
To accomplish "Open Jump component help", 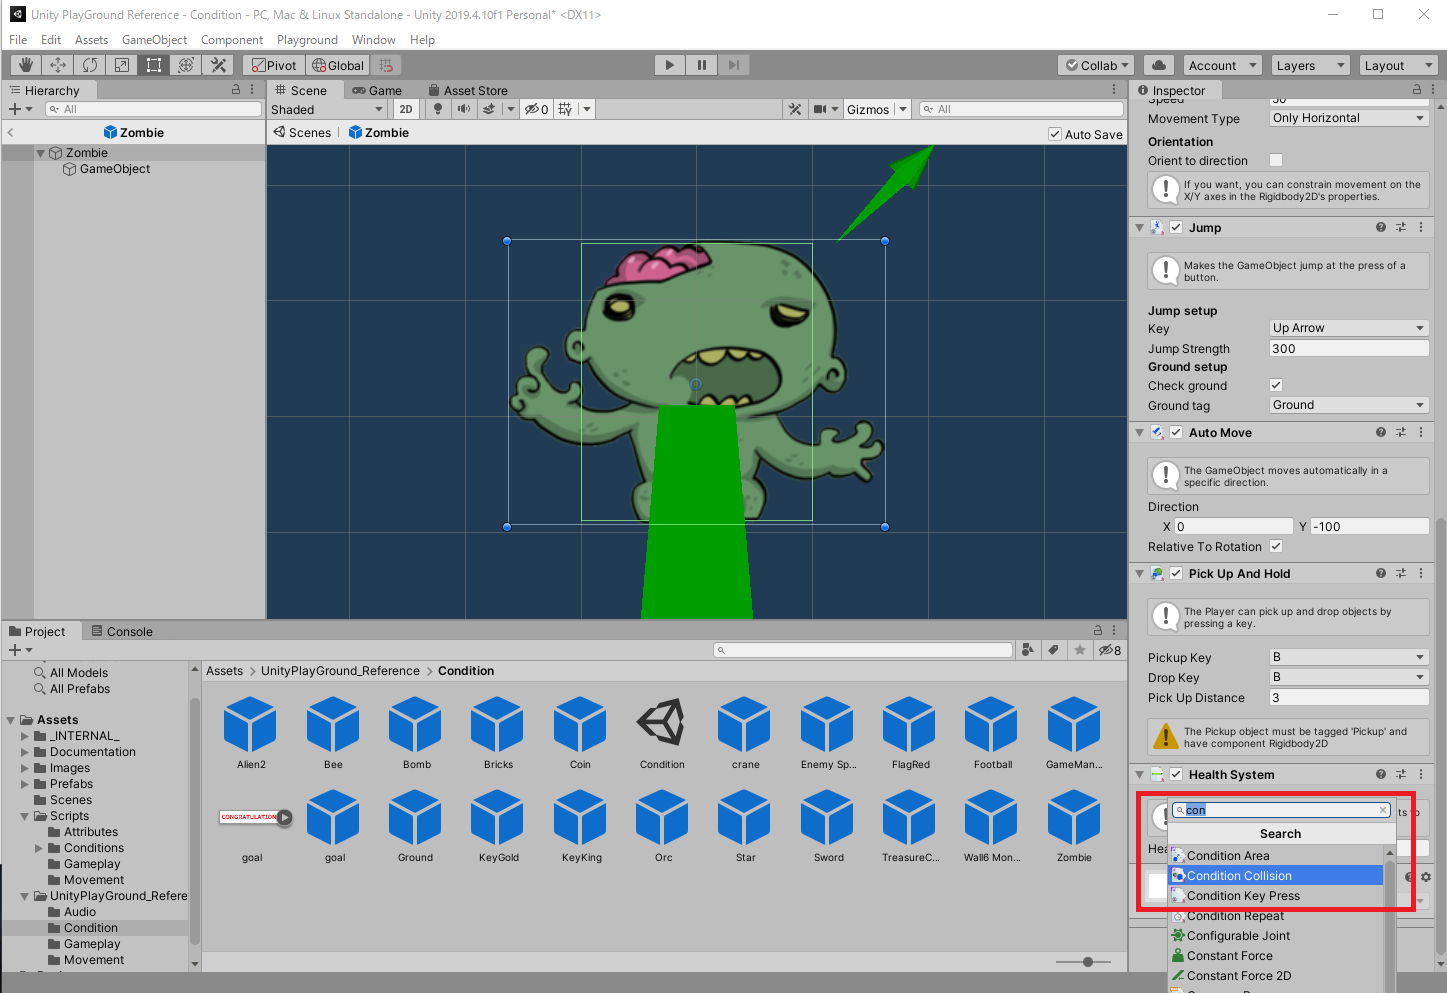I will pyautogui.click(x=1381, y=228).
